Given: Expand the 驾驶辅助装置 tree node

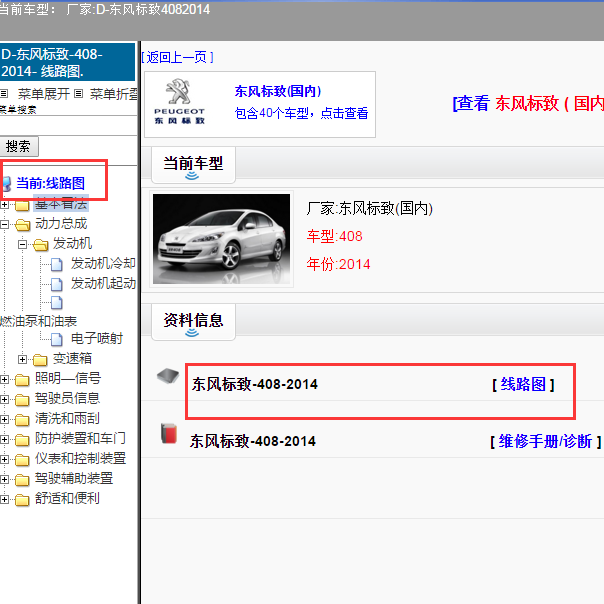Looking at the screenshot, I should (x=4, y=480).
